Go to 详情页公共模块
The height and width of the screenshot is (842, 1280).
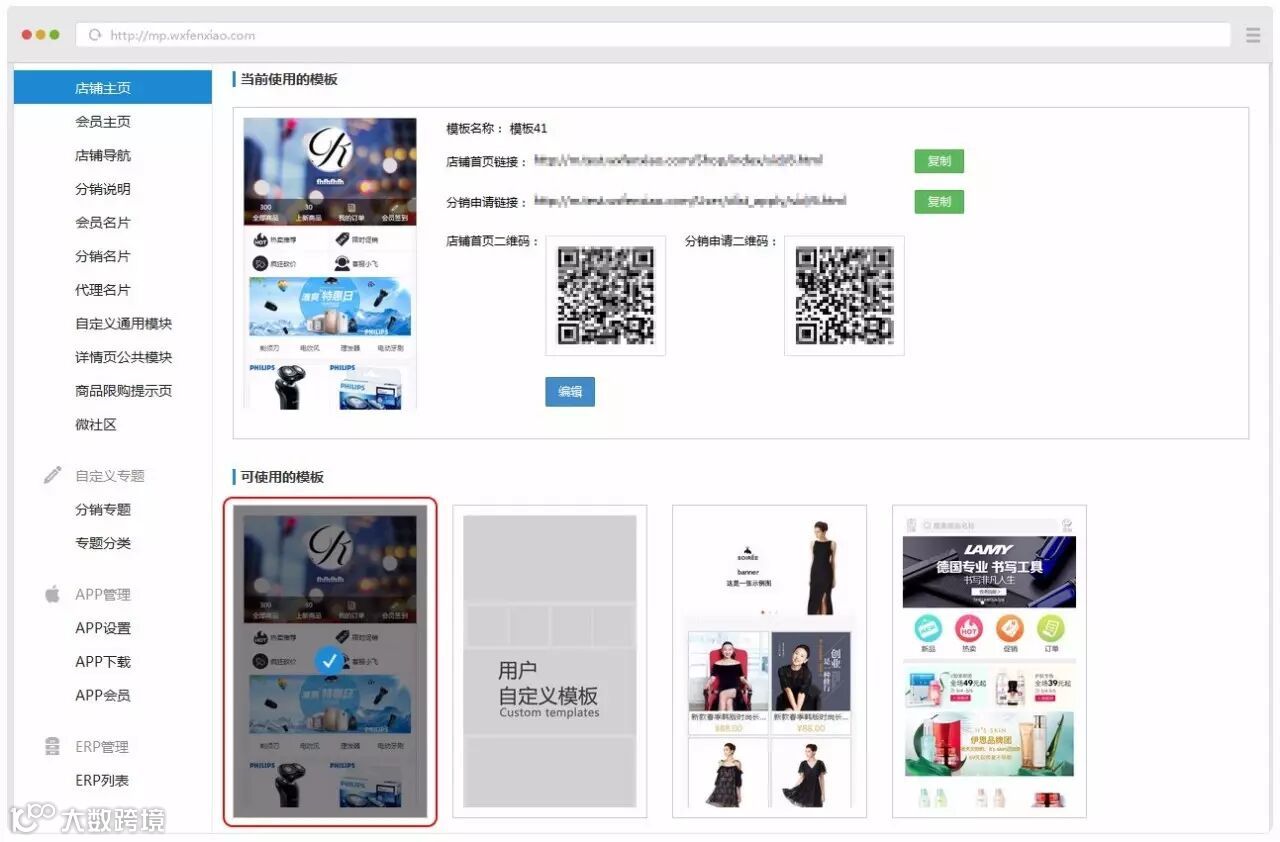point(124,357)
